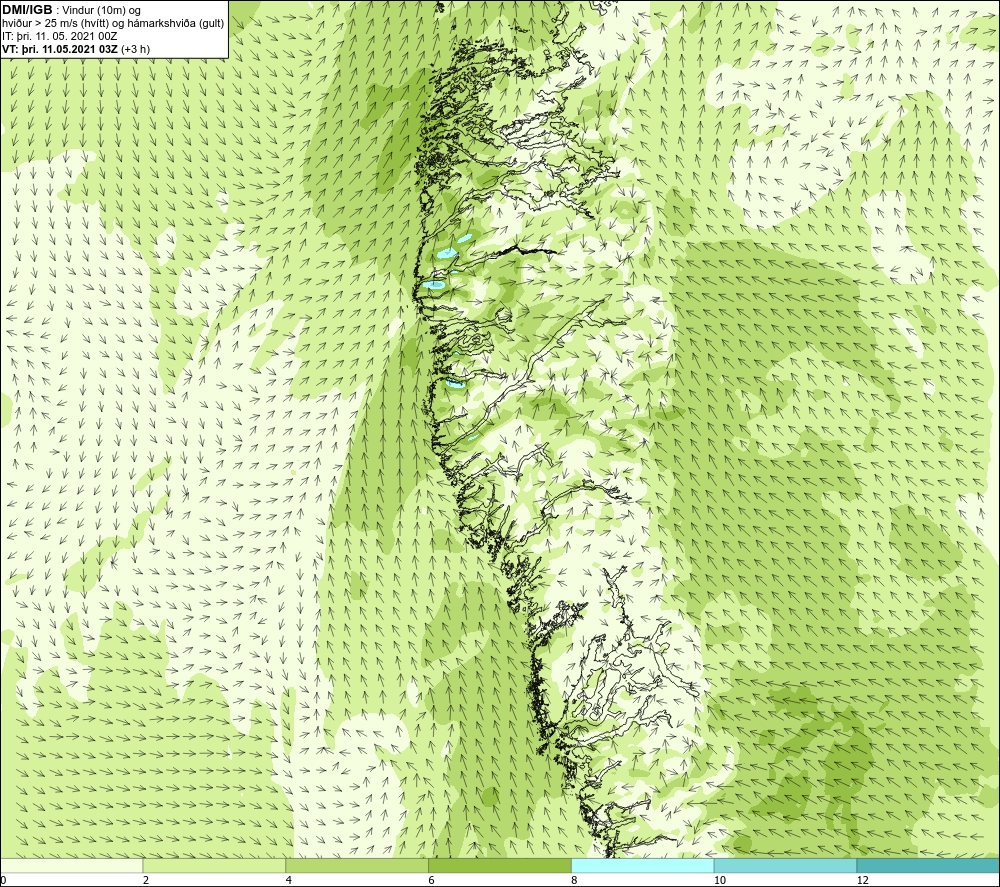Viewport: 1000px width, 887px height.
Task: Click the legend scale label "10"
Action: click(720, 880)
